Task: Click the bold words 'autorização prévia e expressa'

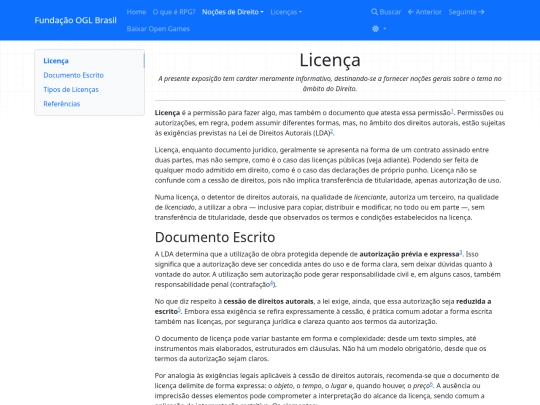Action: click(409, 254)
